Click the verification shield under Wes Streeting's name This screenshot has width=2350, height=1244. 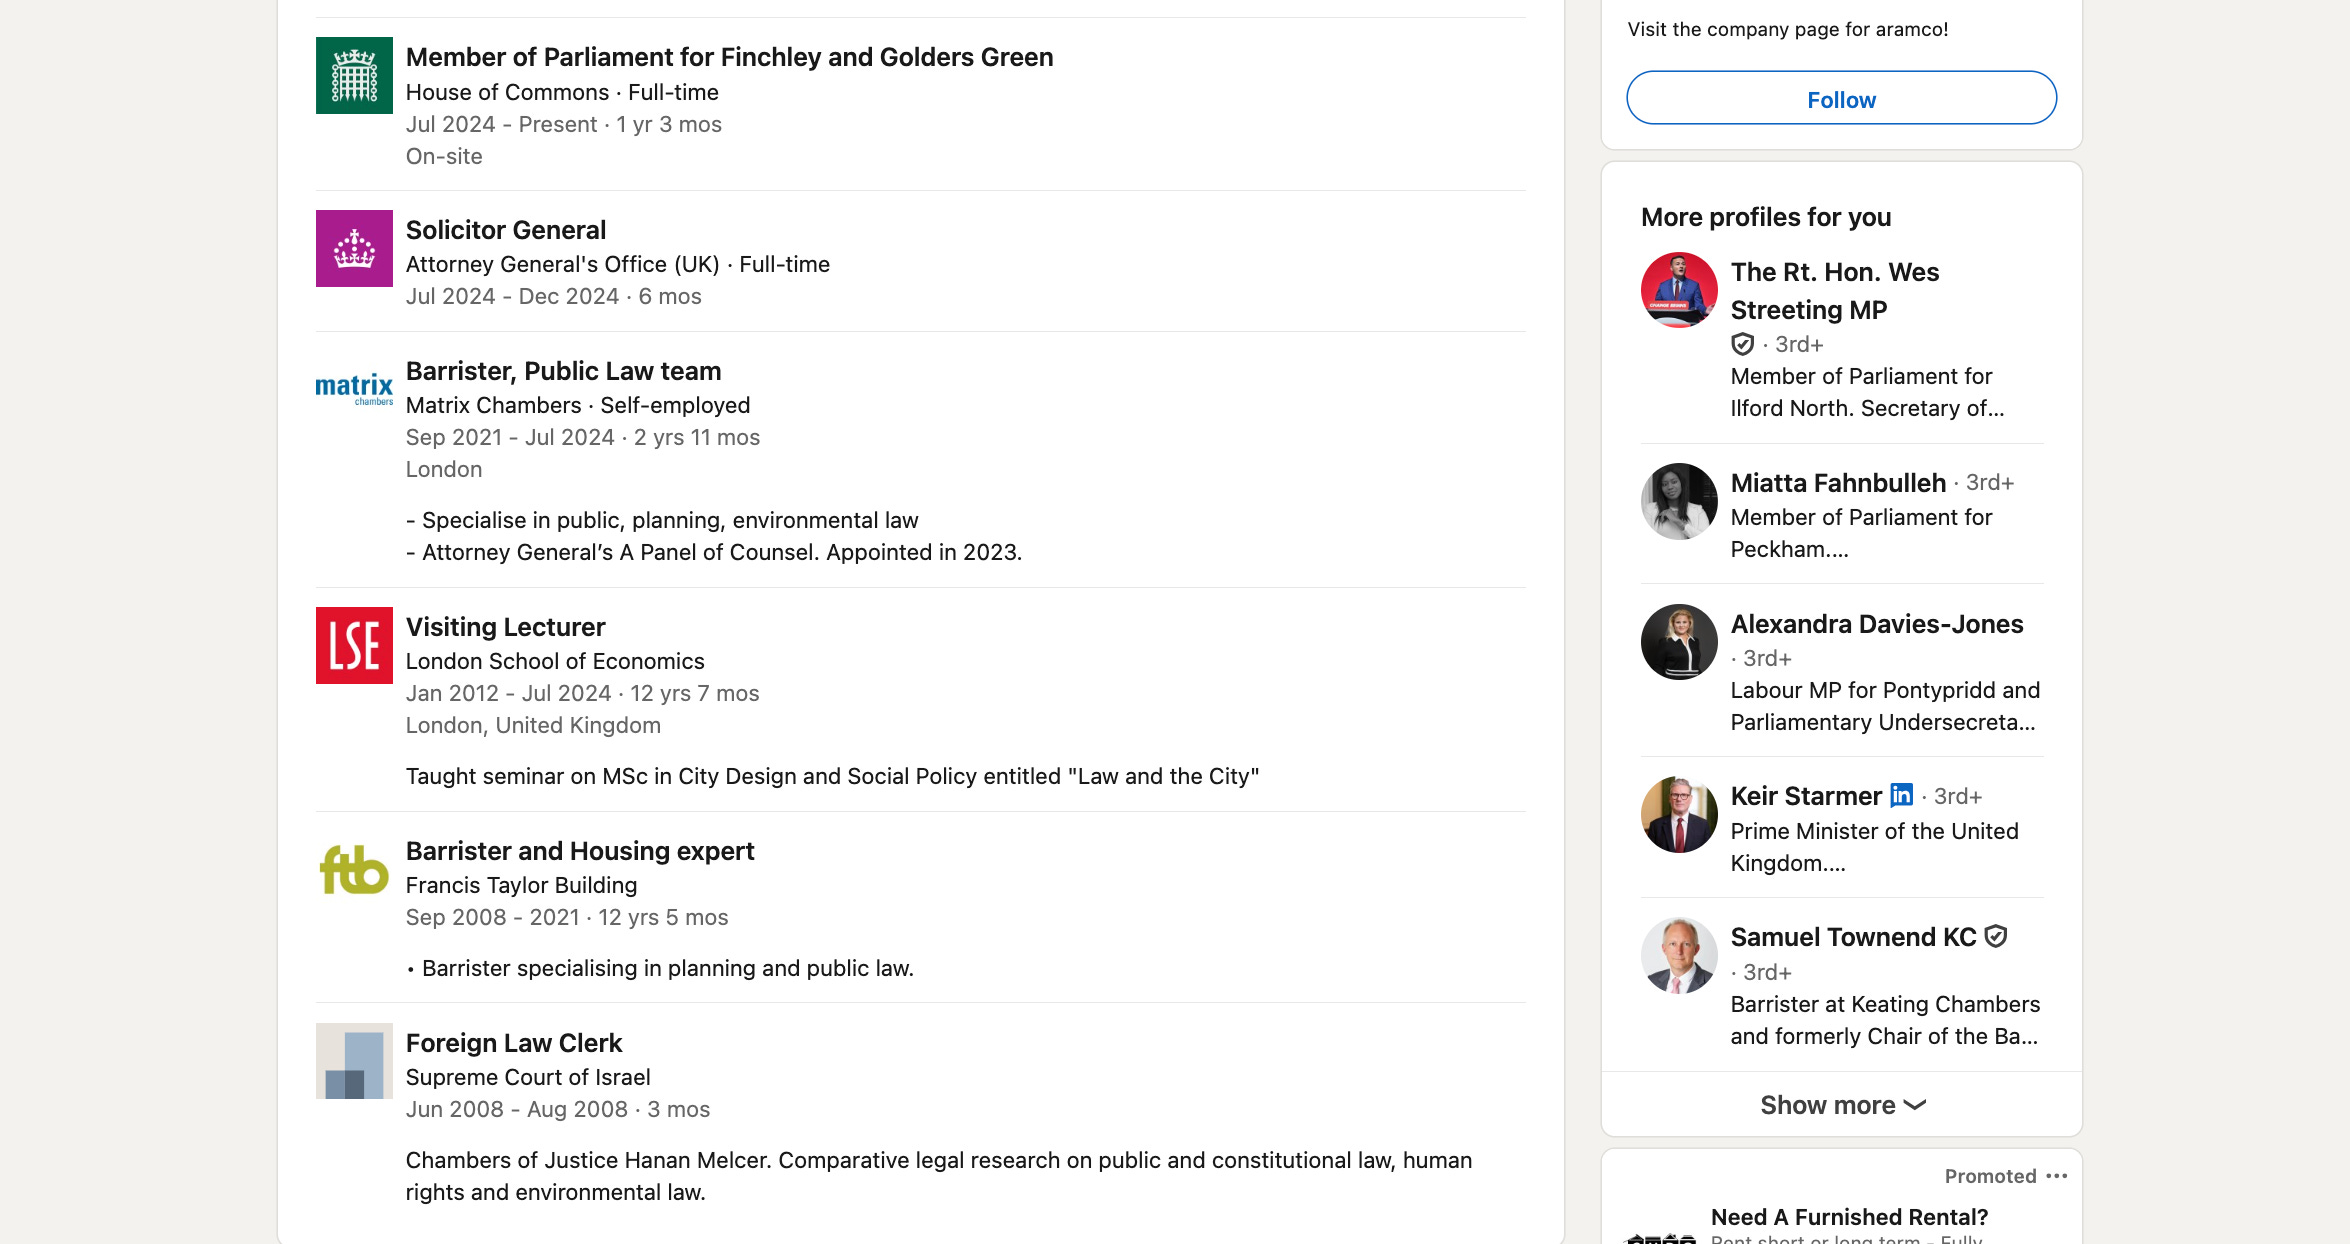[1742, 344]
